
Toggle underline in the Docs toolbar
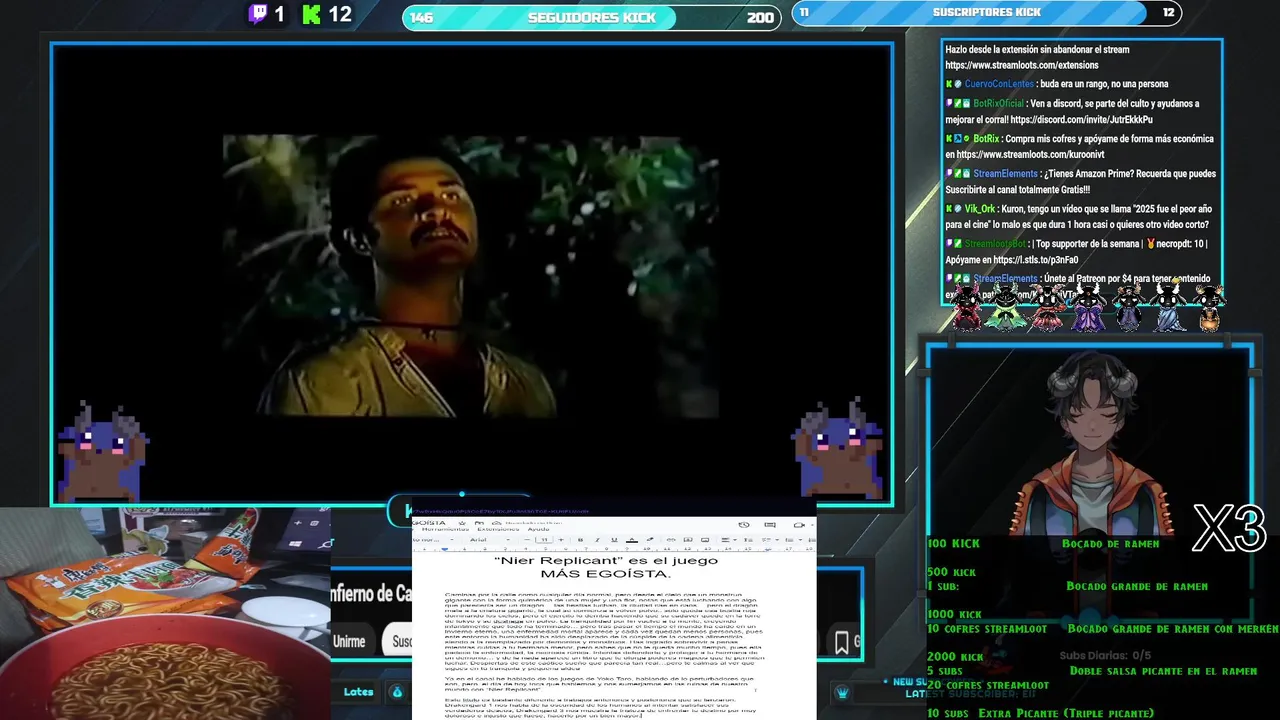614,540
